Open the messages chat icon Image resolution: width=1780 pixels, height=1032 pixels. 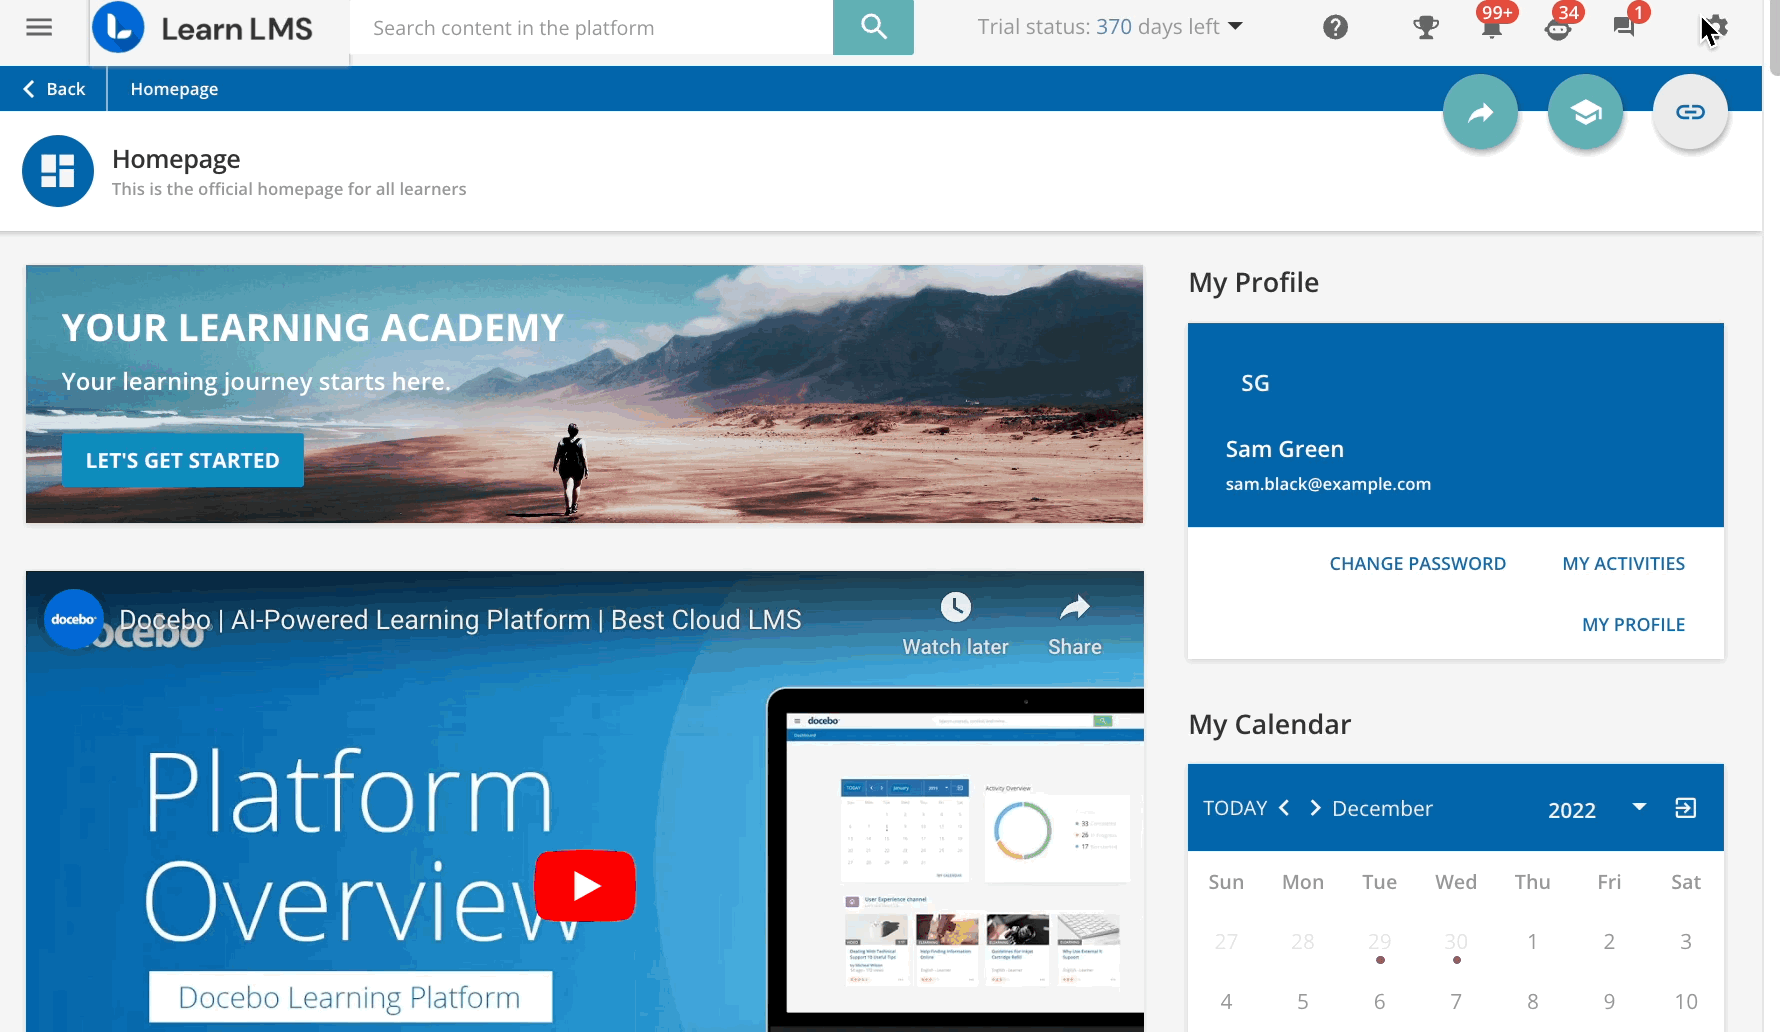(x=1625, y=27)
